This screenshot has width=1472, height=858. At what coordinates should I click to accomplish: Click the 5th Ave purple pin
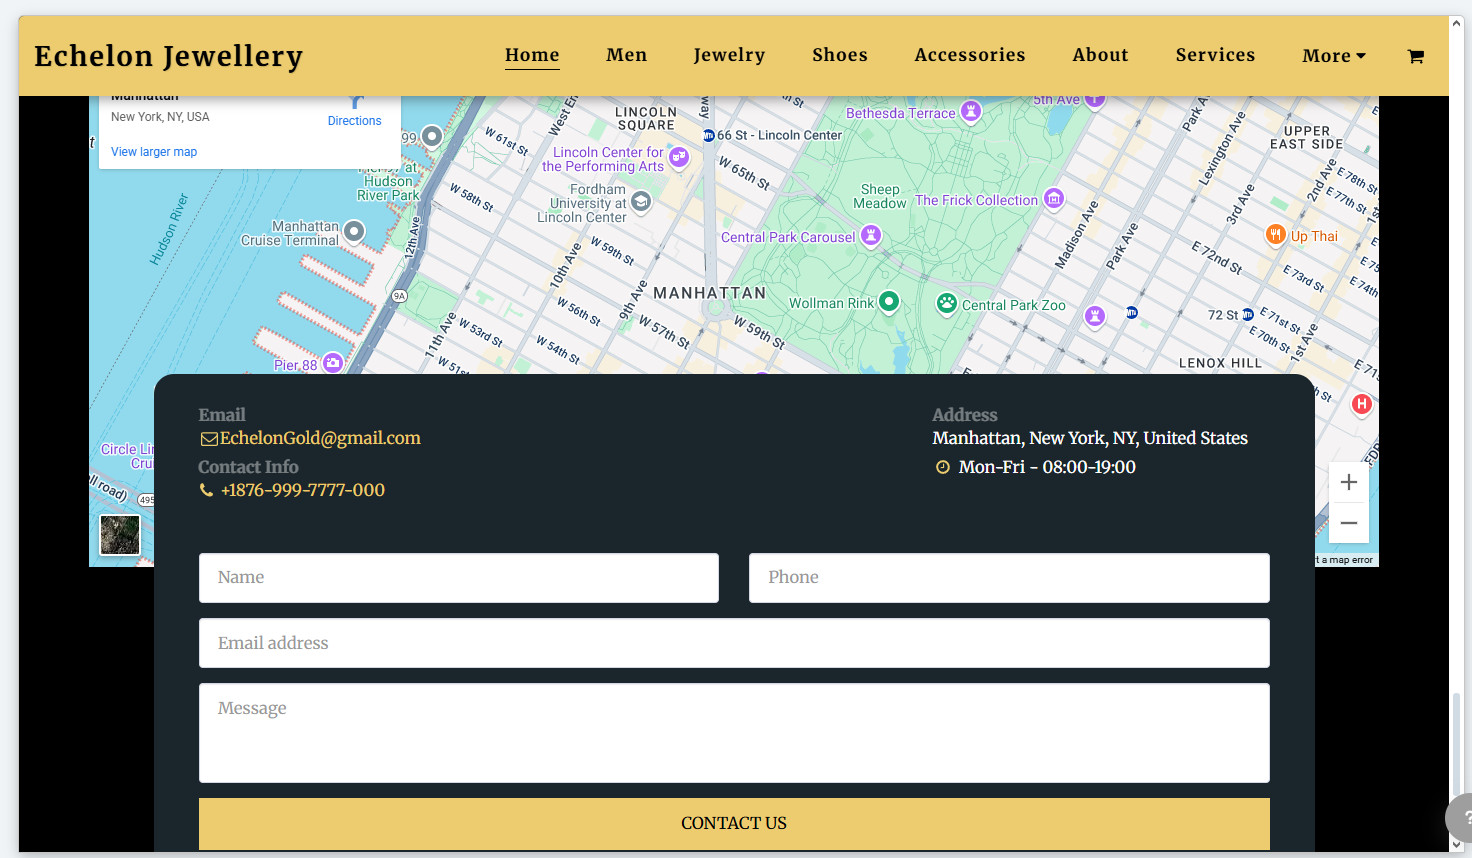[x=1095, y=99]
